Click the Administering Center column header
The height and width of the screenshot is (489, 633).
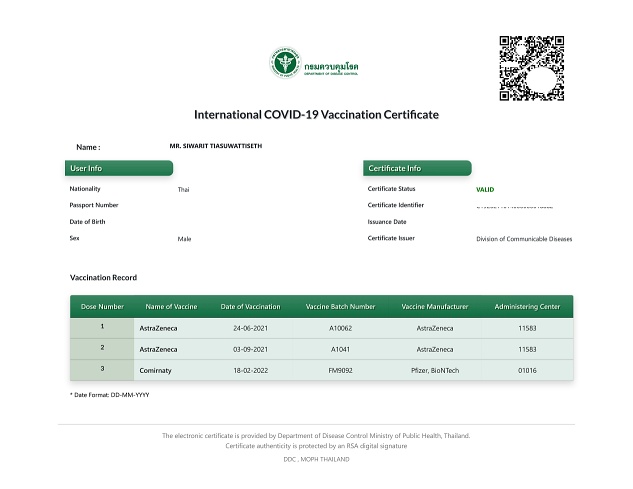click(528, 306)
